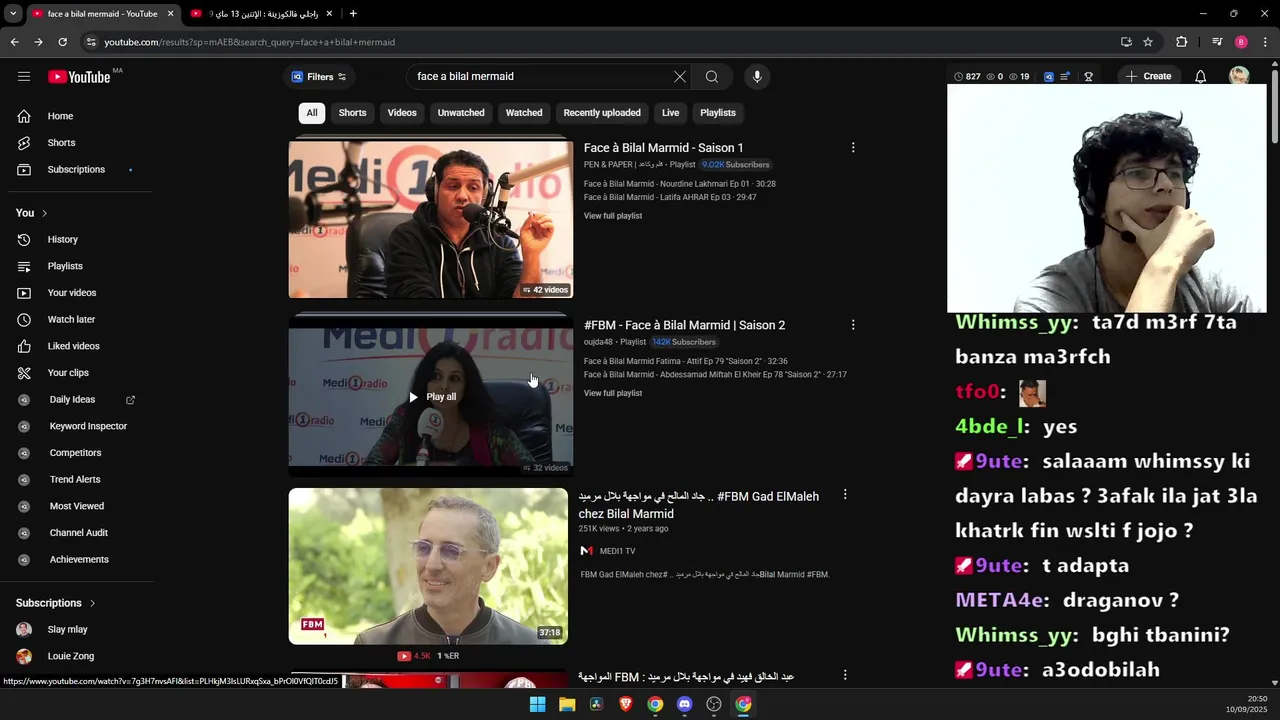
Task: Show only Watched results
Action: tap(524, 113)
